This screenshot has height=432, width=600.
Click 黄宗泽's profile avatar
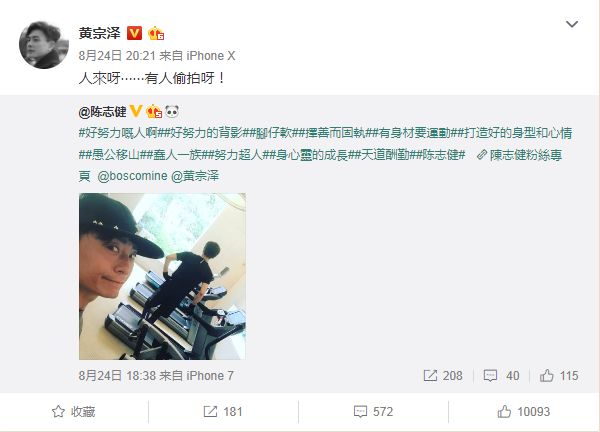(44, 45)
